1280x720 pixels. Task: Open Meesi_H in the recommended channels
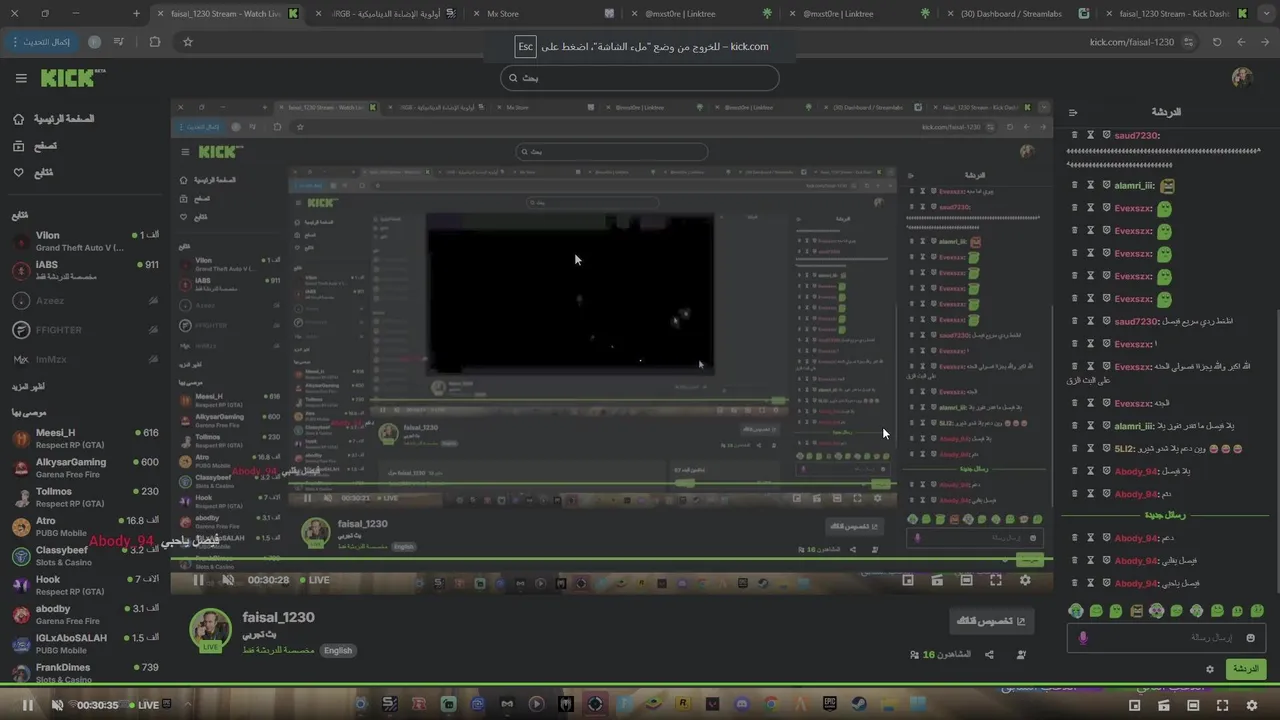coord(83,439)
